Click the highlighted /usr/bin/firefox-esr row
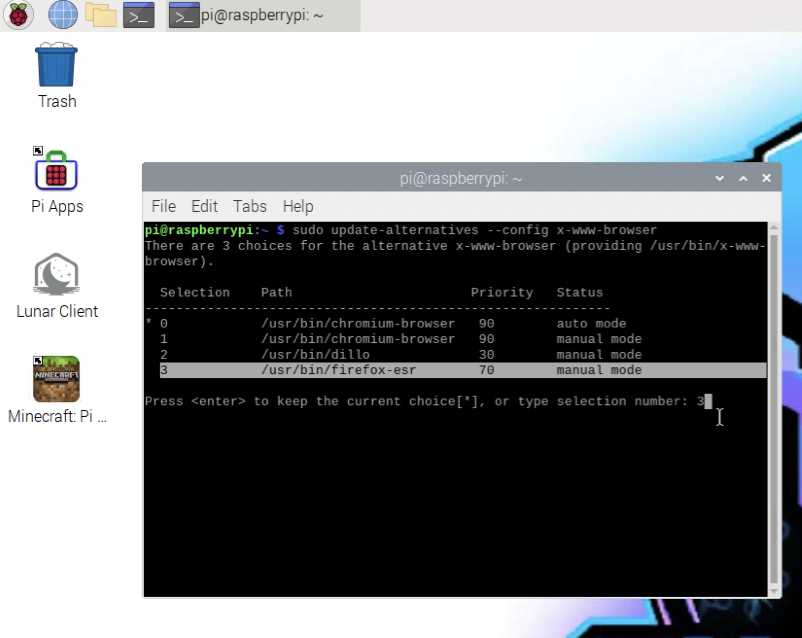802x638 pixels. (463, 370)
